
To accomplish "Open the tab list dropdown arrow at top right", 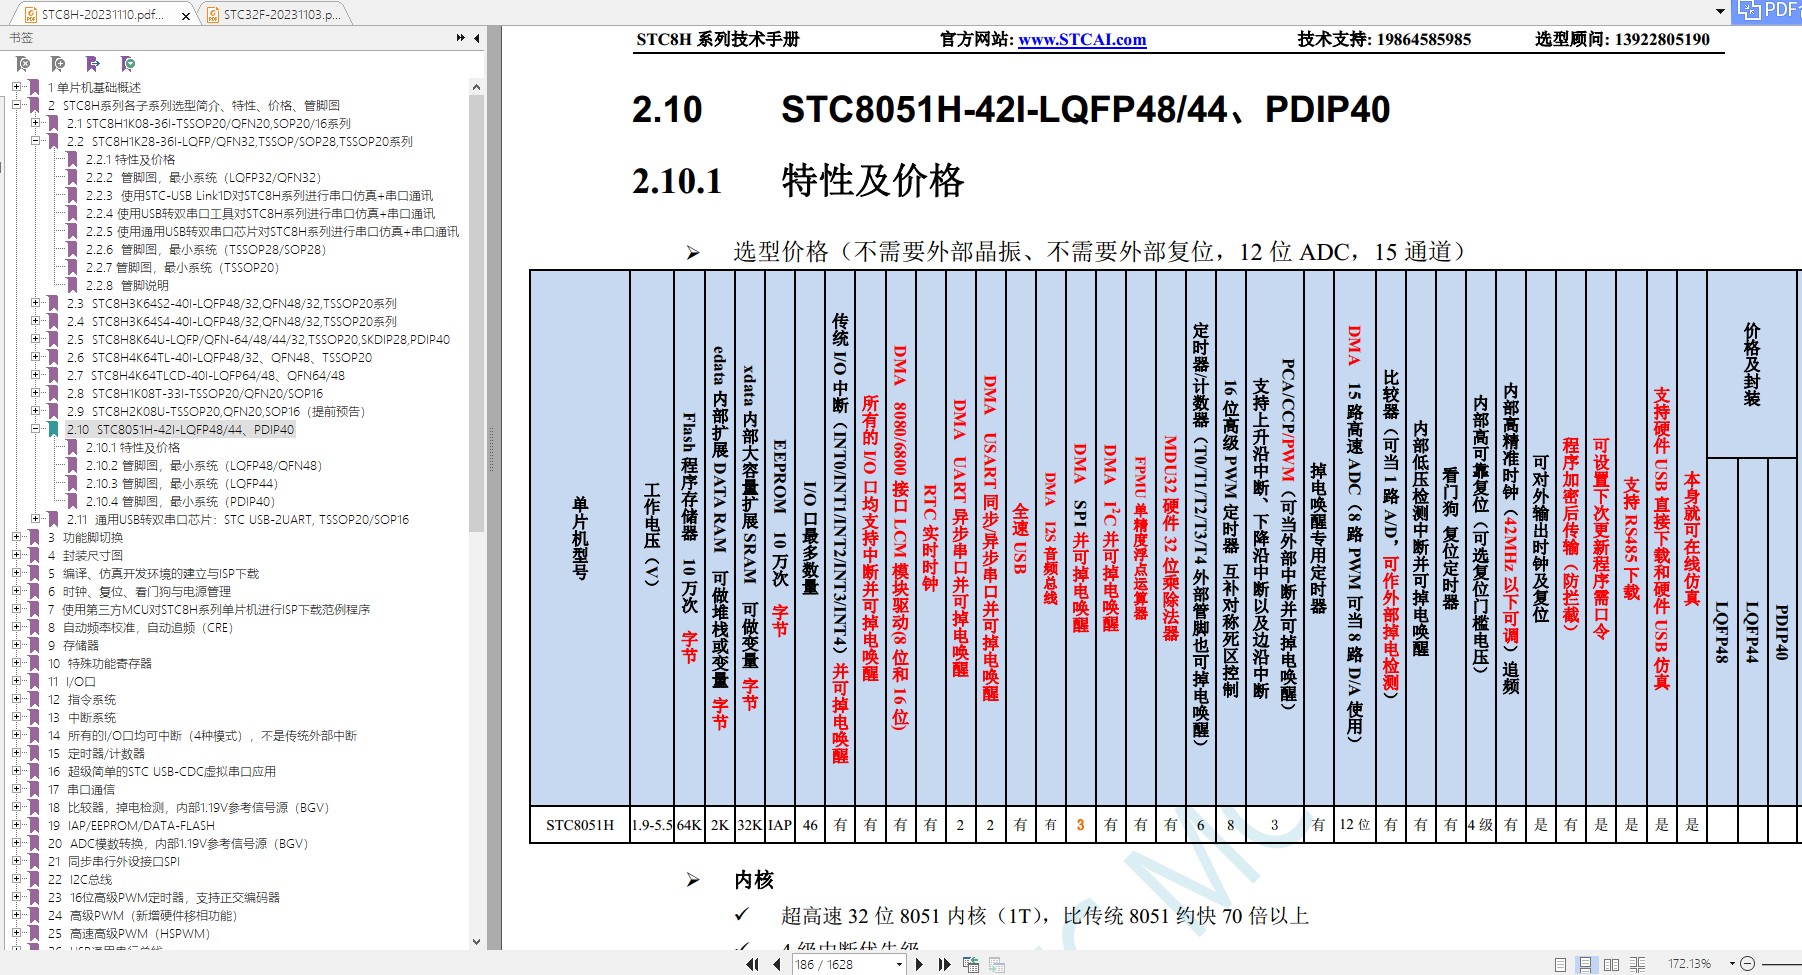I will 1720,12.
